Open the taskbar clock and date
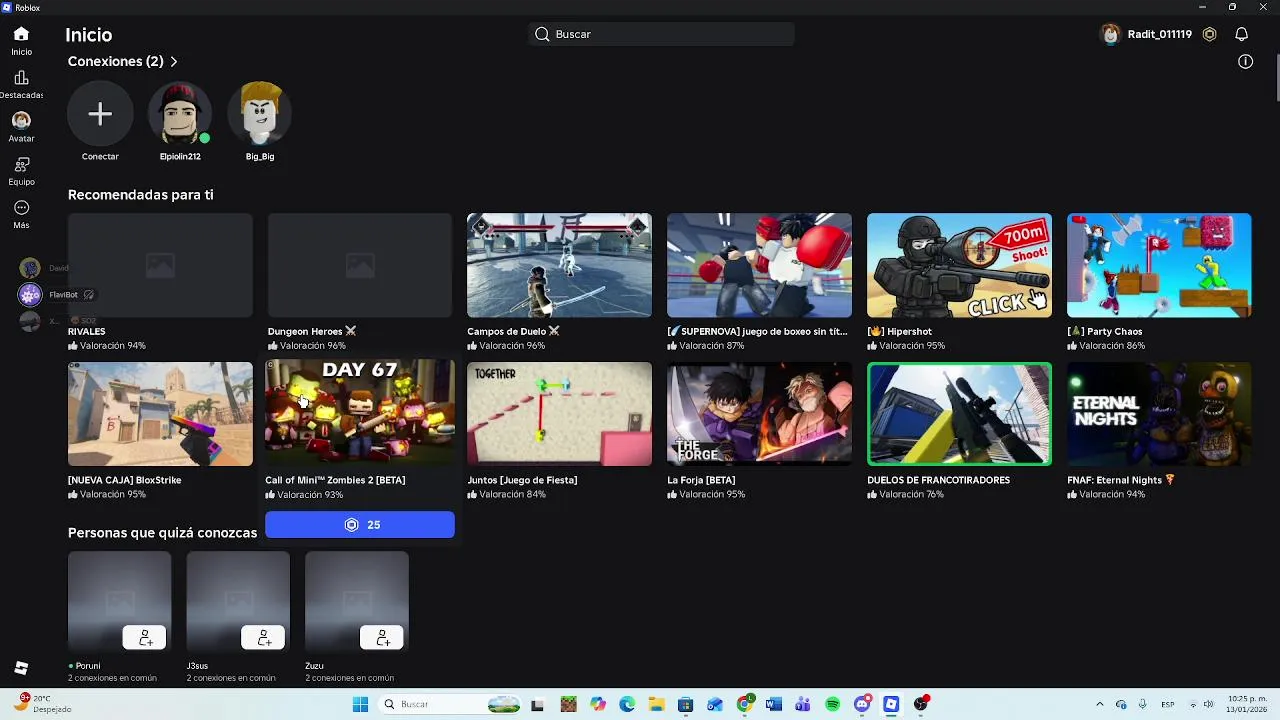Screen dimensions: 1280x720 1247,704
